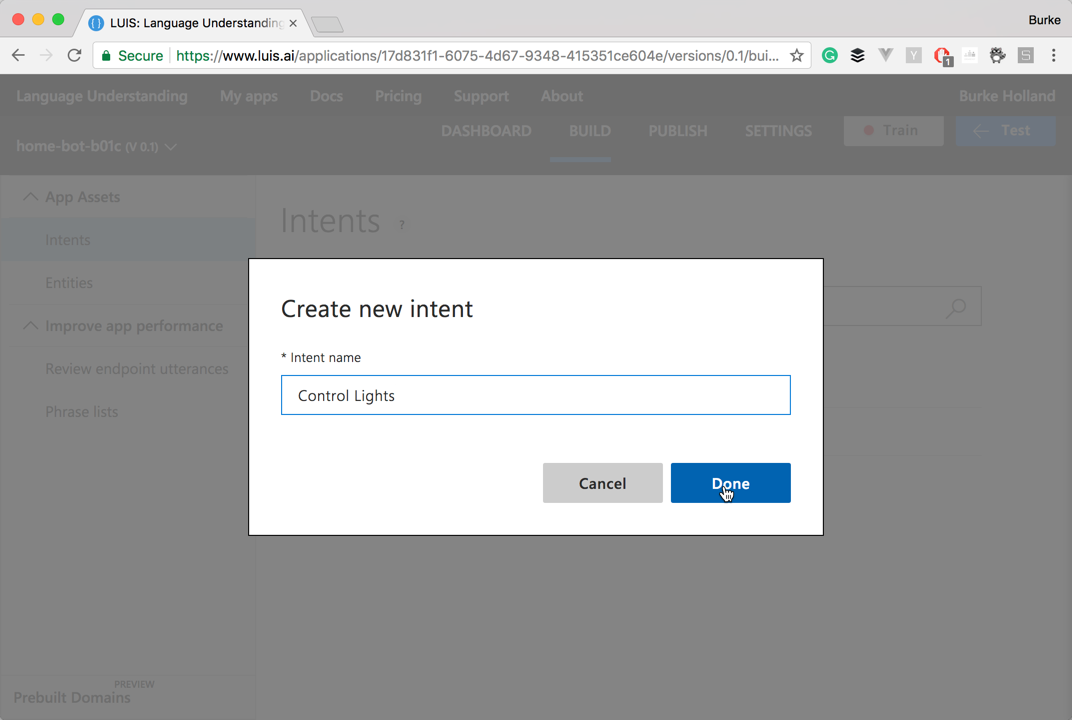Reload the page with refresh icon
The height and width of the screenshot is (720, 1072).
pyautogui.click(x=75, y=55)
